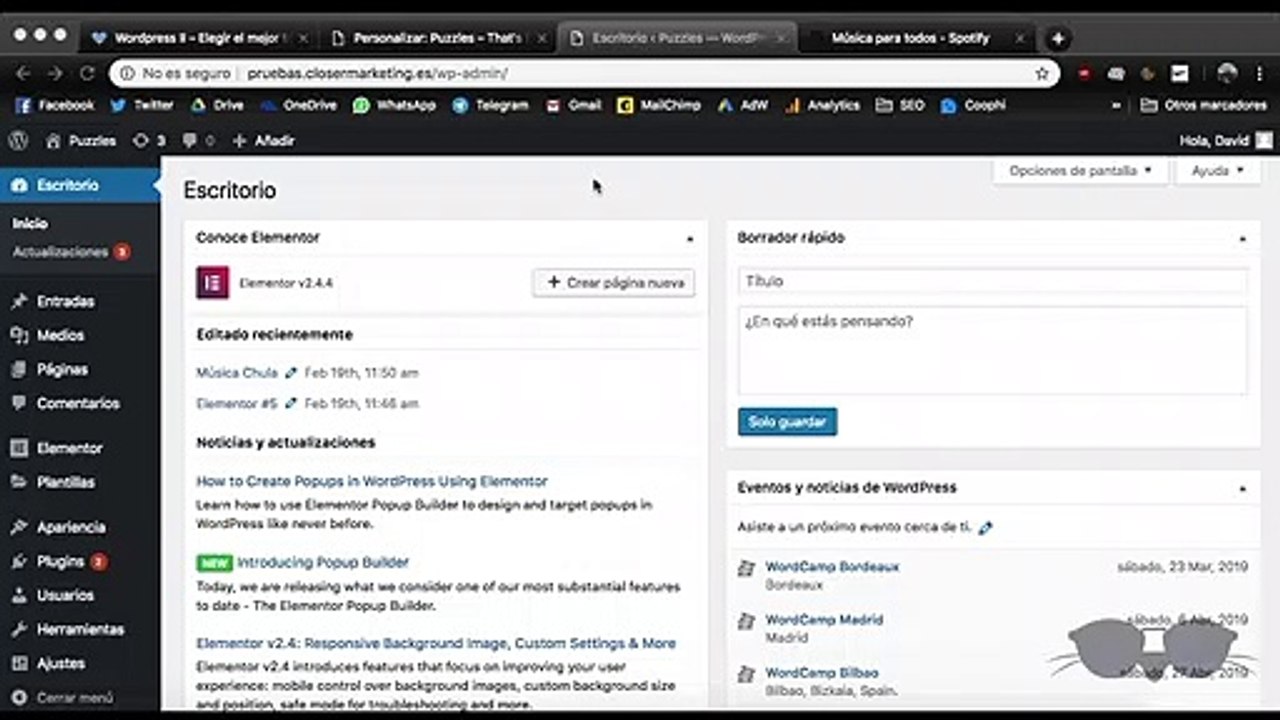The width and height of the screenshot is (1280, 720).
Task: Open 'How to Create Popups in WordPress Using Elementor'
Action: tap(372, 481)
